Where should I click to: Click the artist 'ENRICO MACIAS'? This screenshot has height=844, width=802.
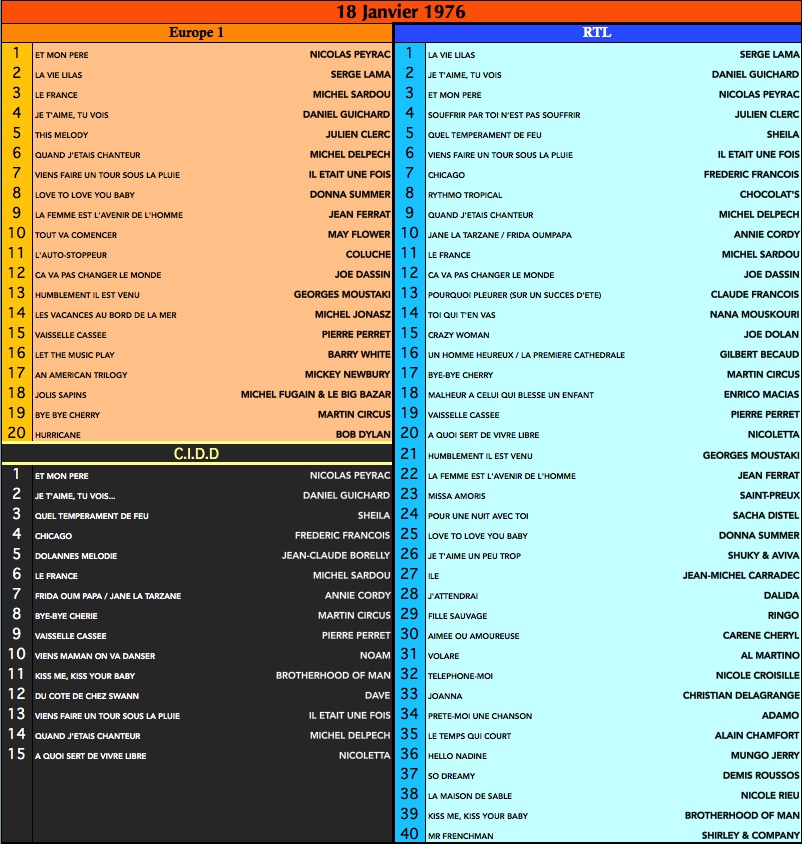(762, 395)
